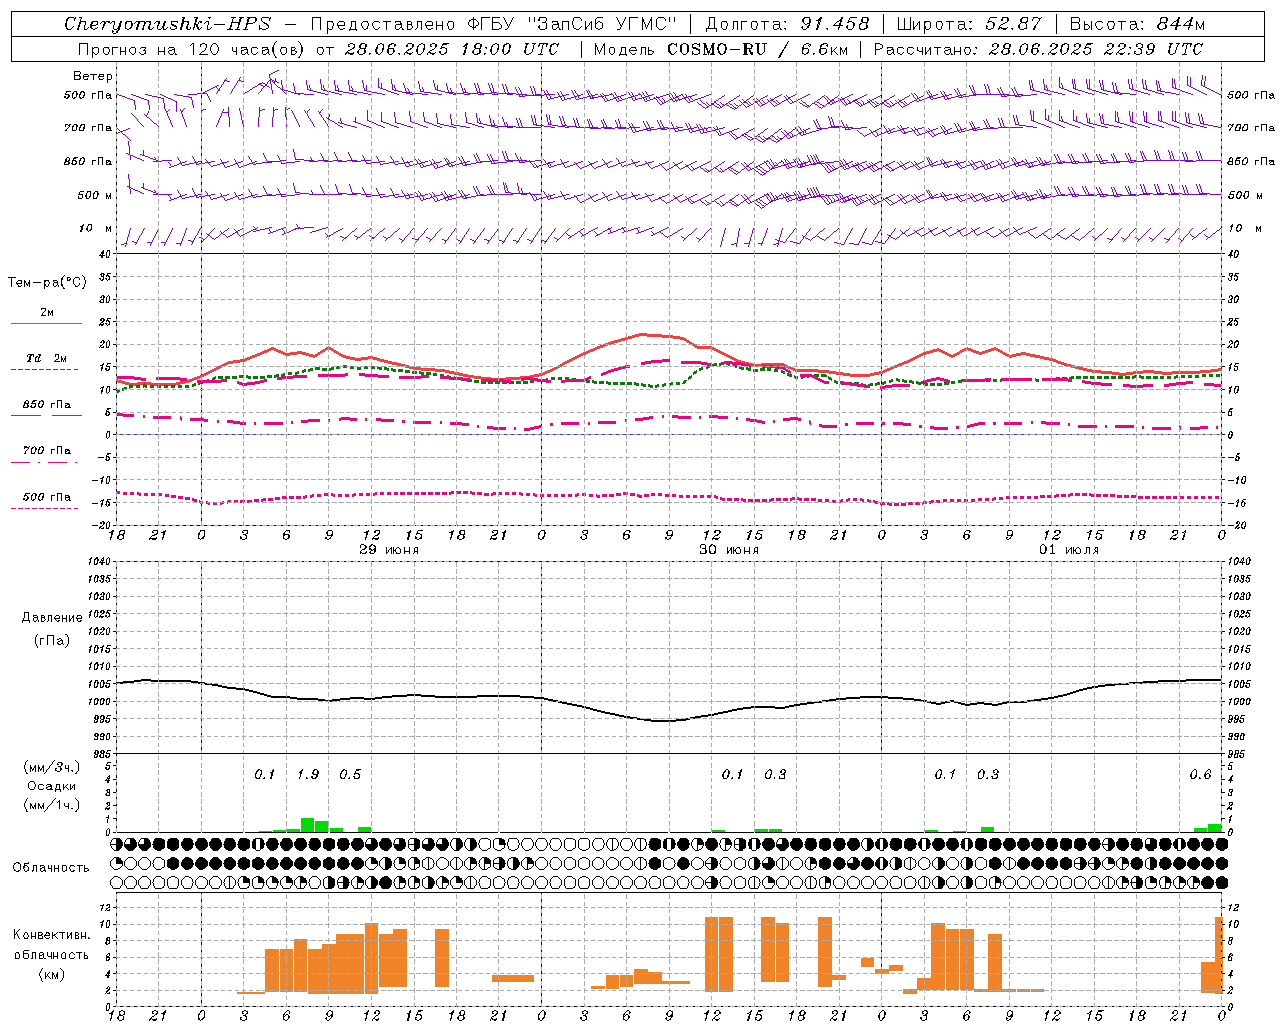This screenshot has height=1024, width=1280.
Task: Click the Td 2м dew point legend entry
Action: [47, 358]
